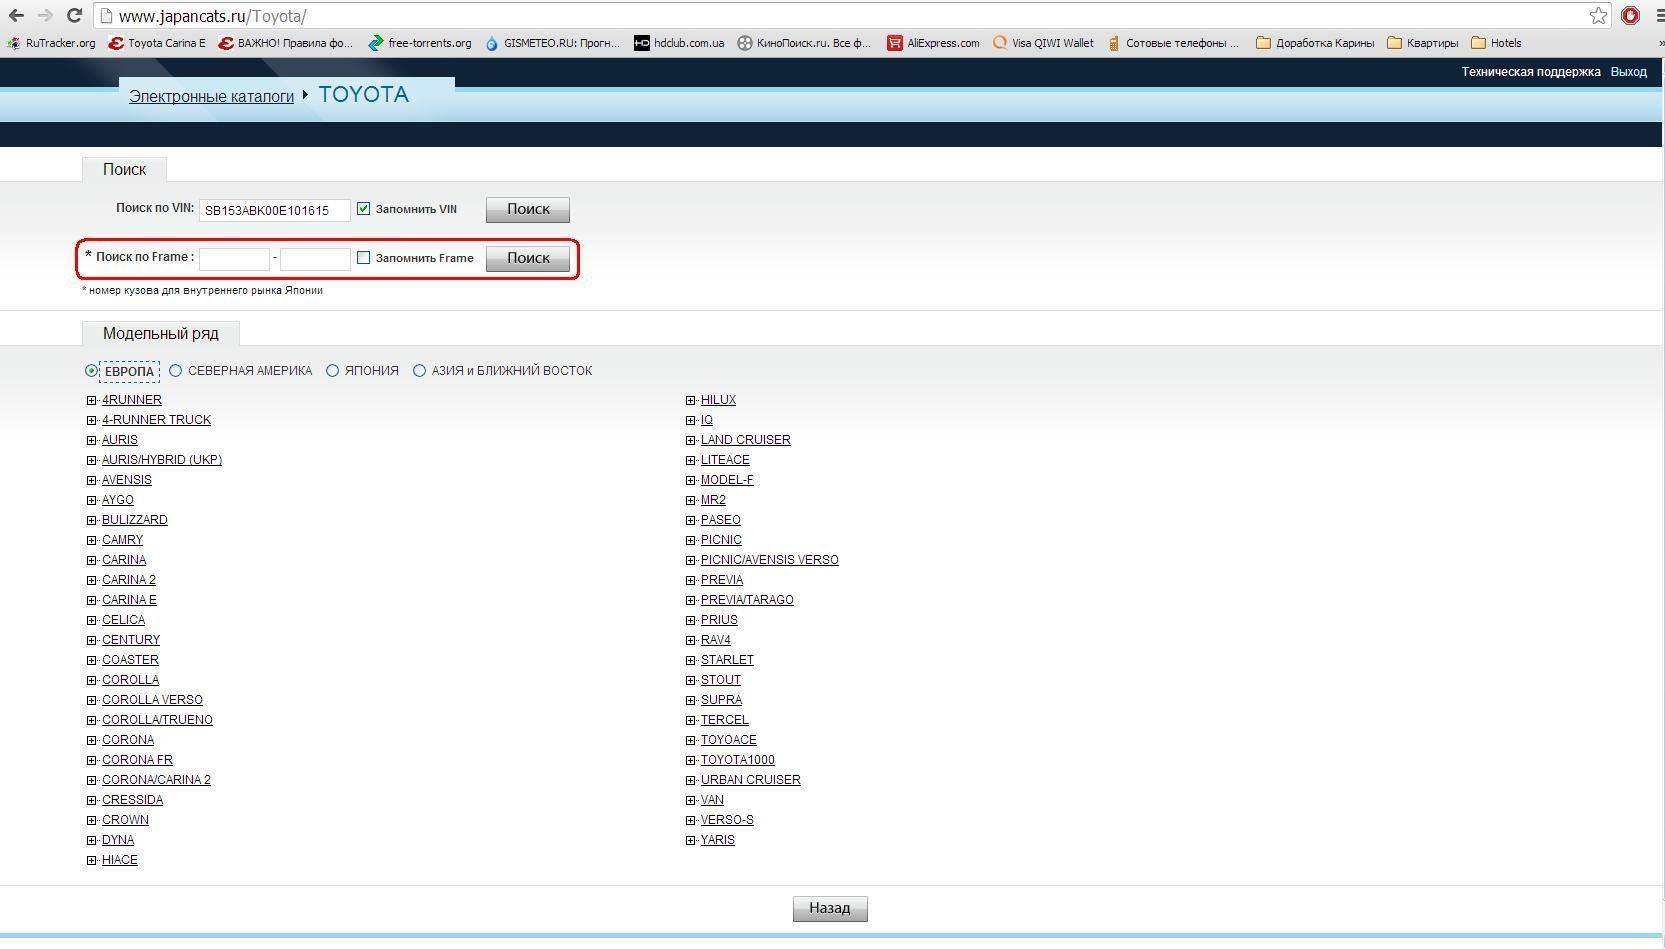Select the ЯПОНИЯ region radio button
1665x949 pixels.
[x=333, y=371]
